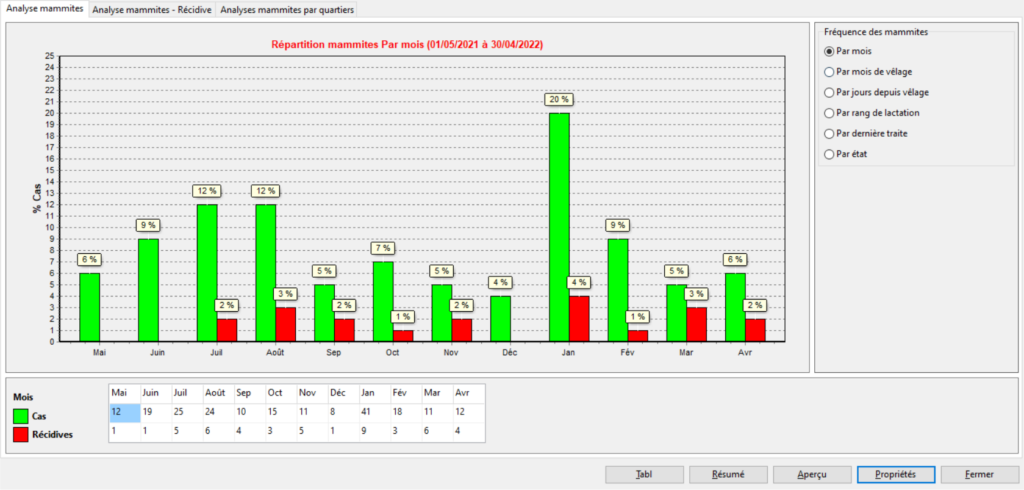1024x490 pixels.
Task: Select the 'Par mois' radio button
Action: (828, 51)
